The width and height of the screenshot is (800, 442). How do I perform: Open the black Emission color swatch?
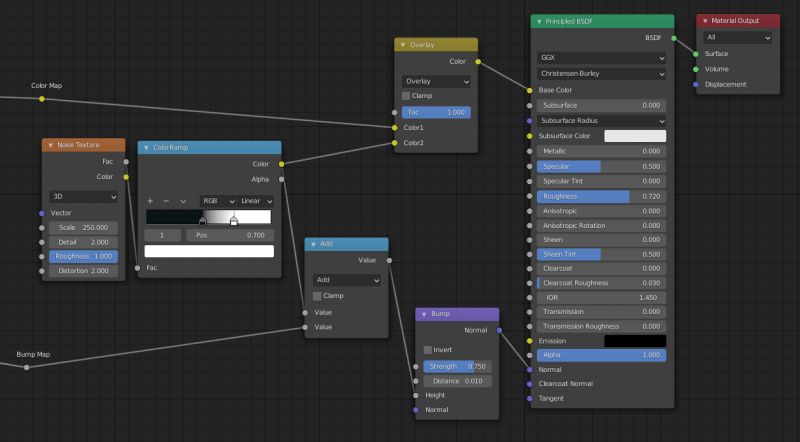tap(635, 341)
